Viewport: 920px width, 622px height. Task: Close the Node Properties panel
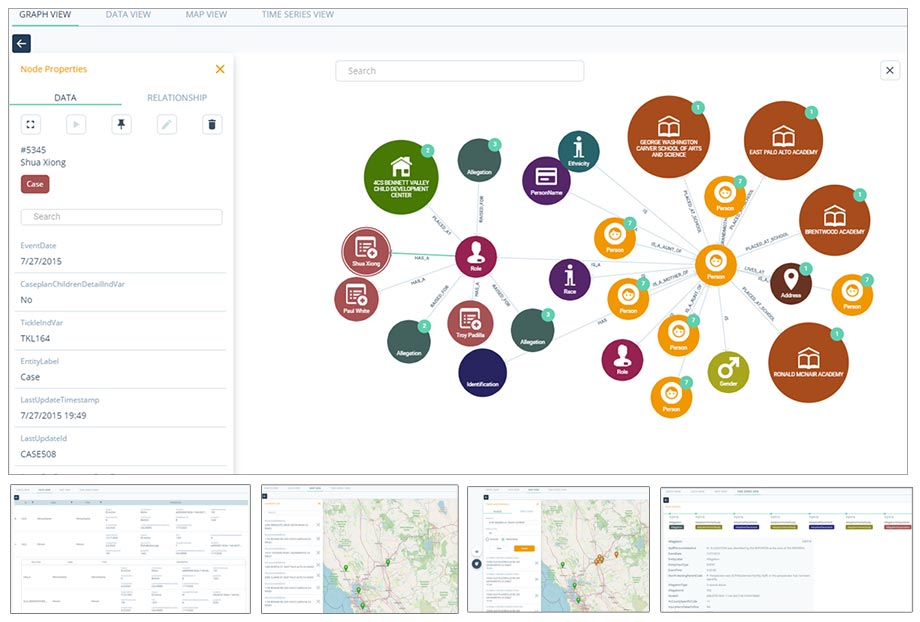click(220, 69)
